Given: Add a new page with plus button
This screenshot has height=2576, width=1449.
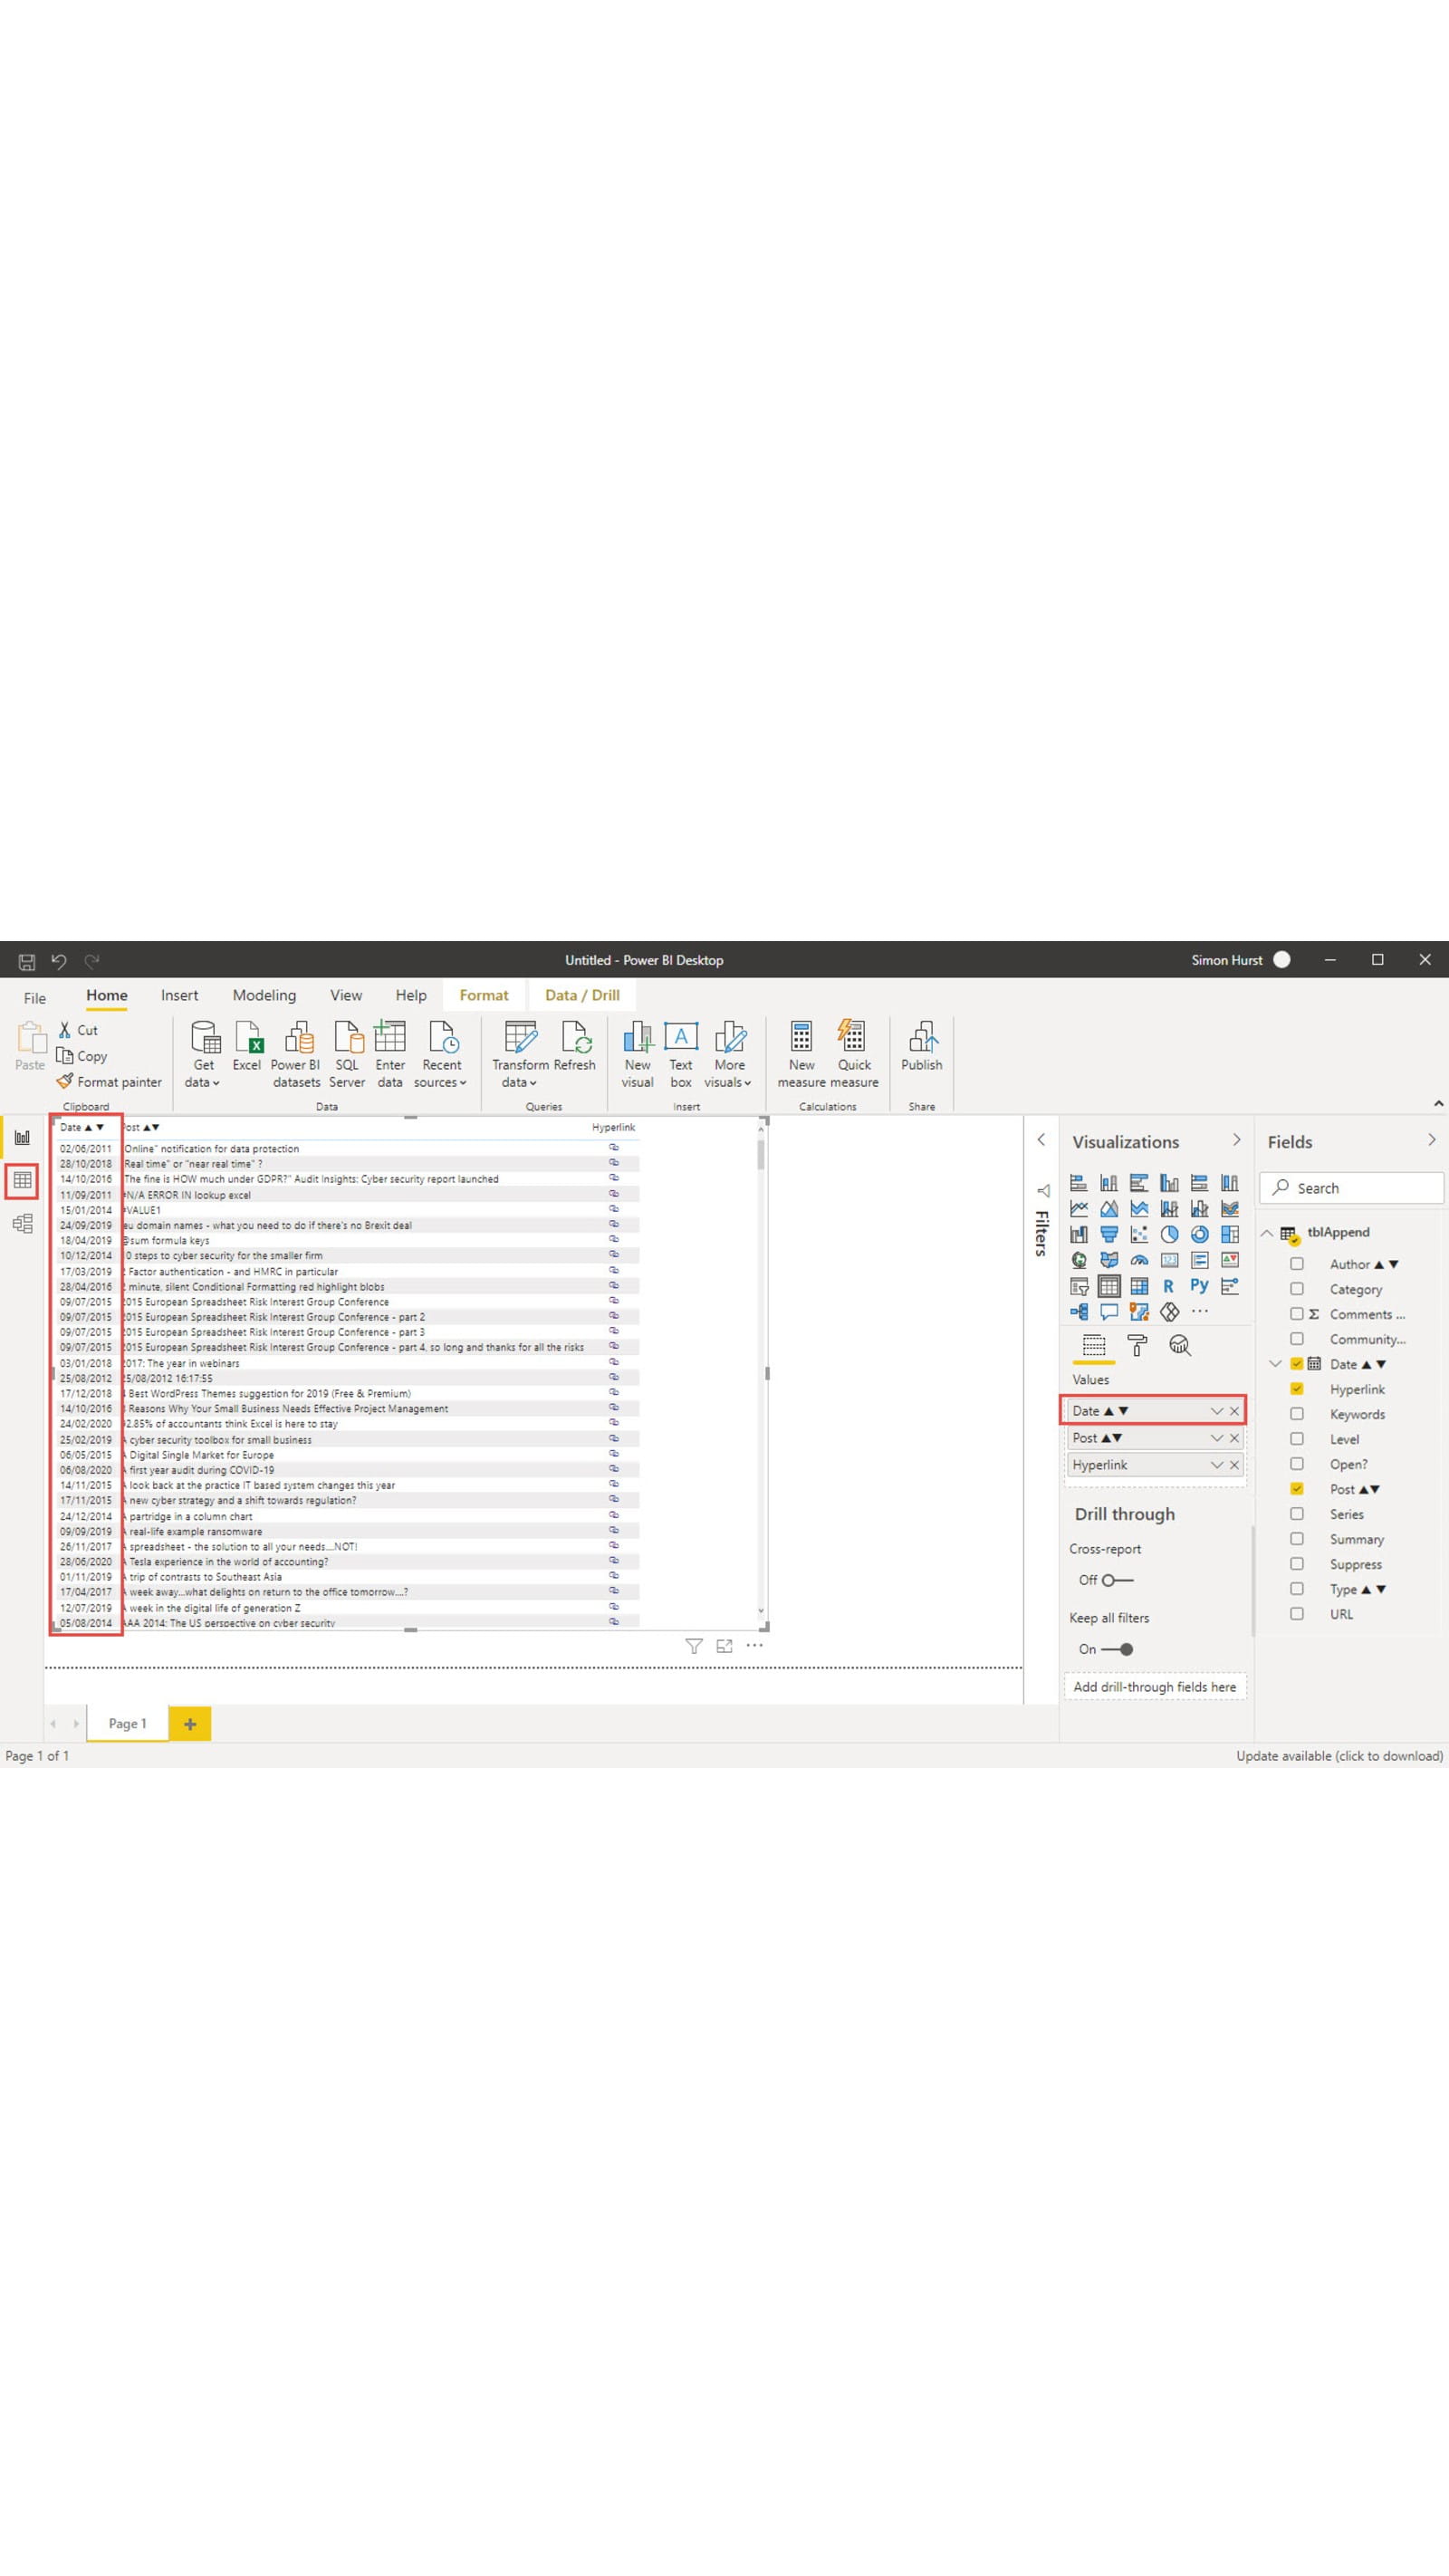Looking at the screenshot, I should 190,1724.
